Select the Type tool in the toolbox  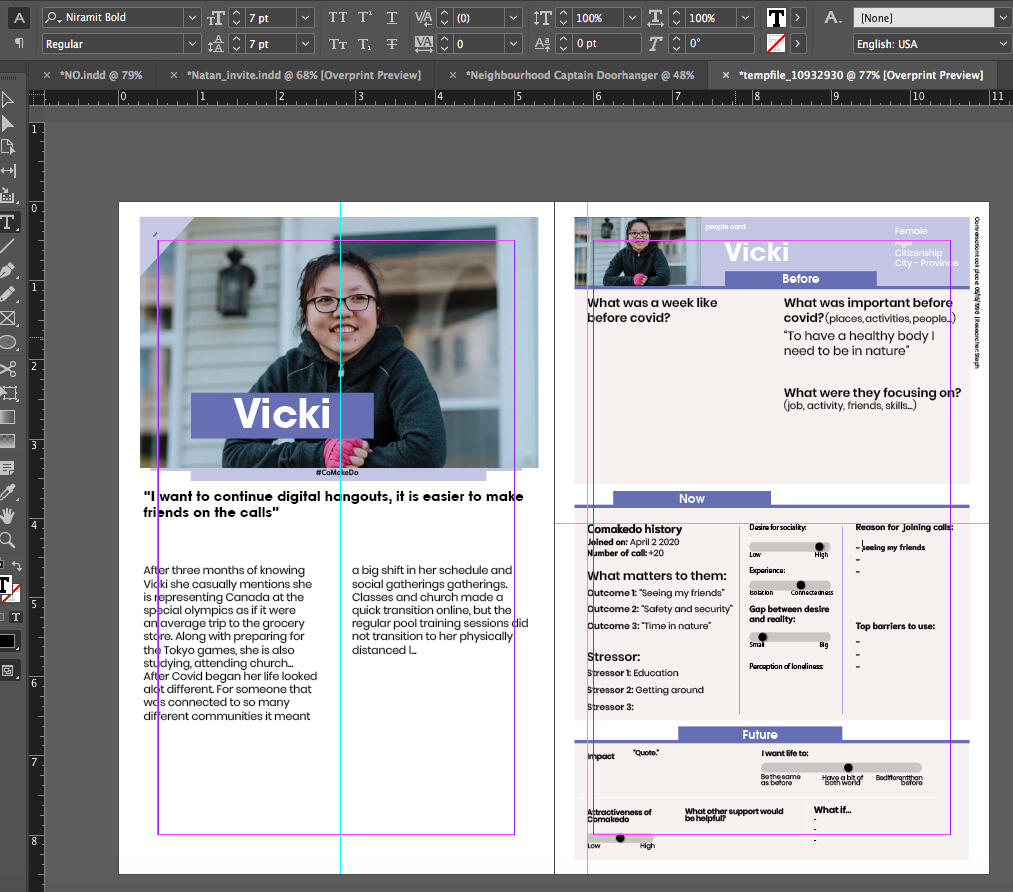click(8, 221)
